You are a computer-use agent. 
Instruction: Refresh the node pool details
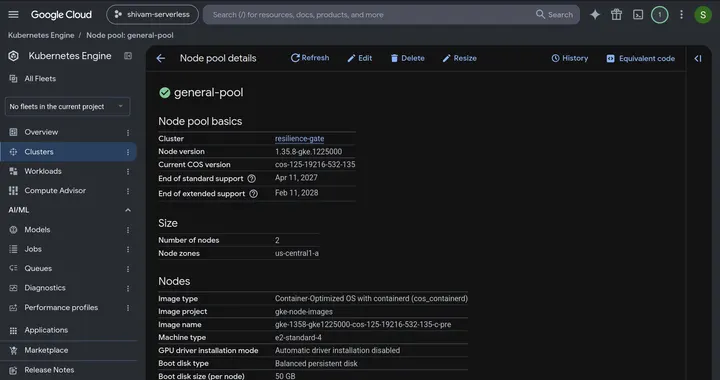coord(310,58)
